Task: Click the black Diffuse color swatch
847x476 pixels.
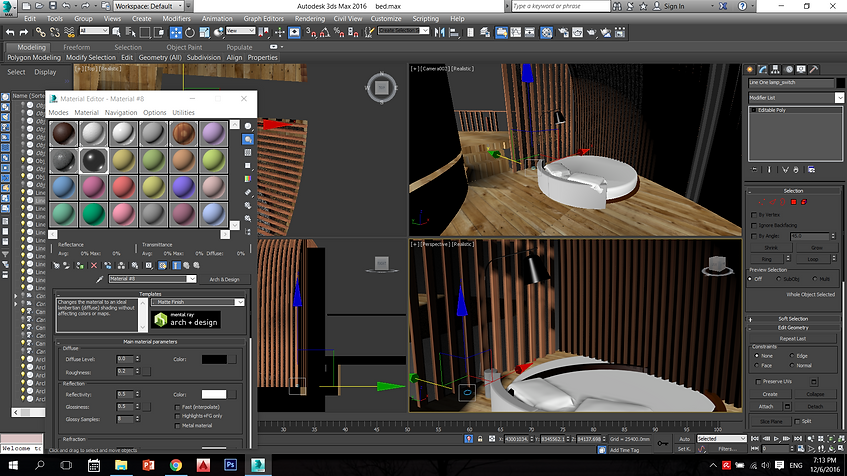Action: pos(214,359)
